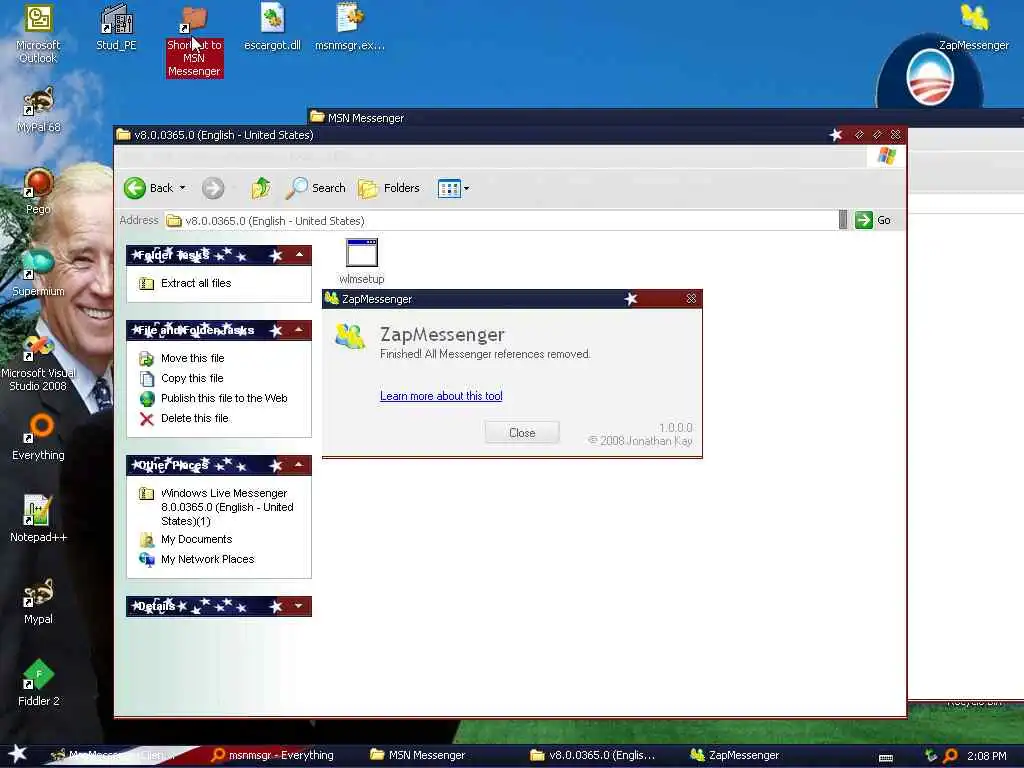Click the ZapMessenger logo in dialog
The height and width of the screenshot is (768, 1024).
(x=350, y=336)
